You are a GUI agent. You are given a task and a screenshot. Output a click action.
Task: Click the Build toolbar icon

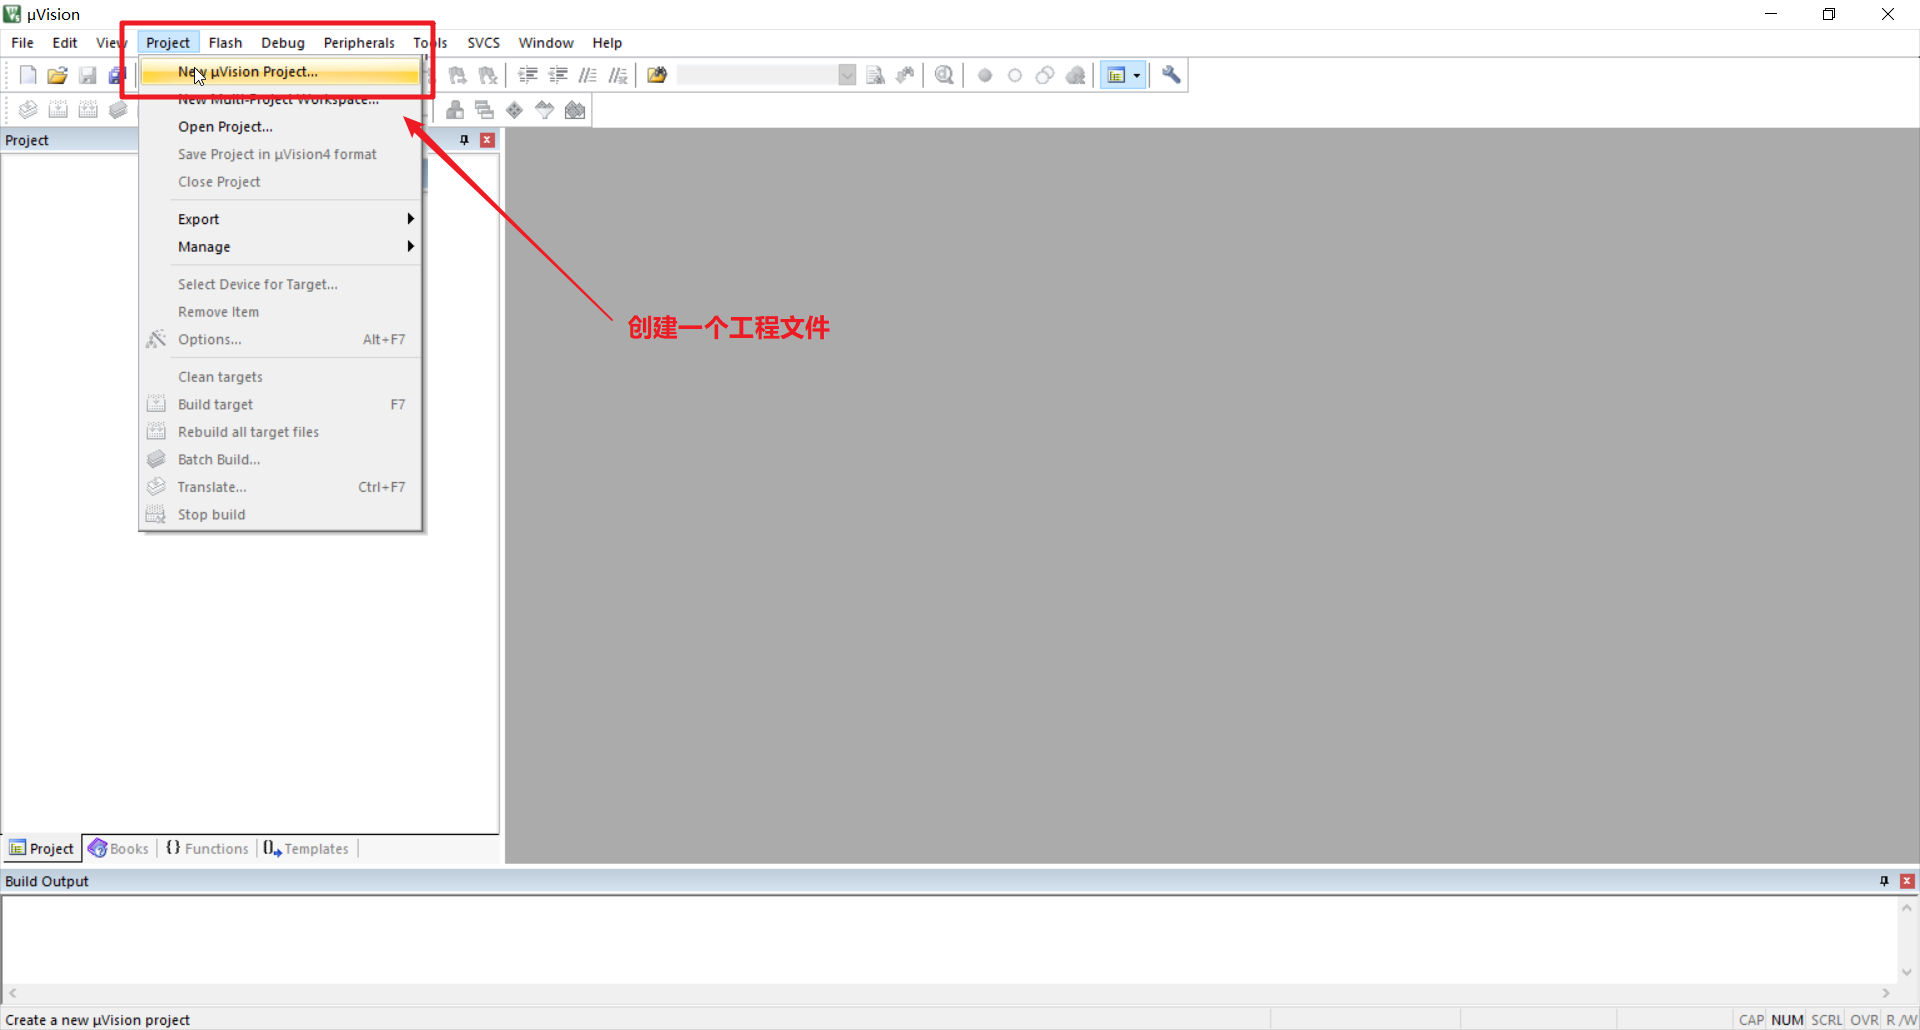[x=58, y=110]
